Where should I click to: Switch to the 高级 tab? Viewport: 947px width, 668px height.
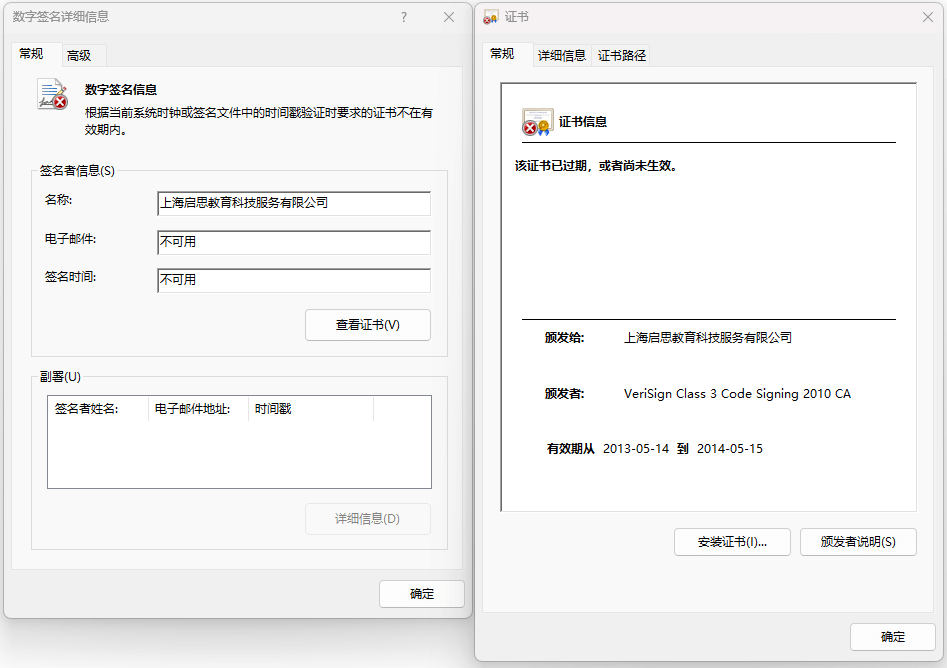(x=79, y=56)
